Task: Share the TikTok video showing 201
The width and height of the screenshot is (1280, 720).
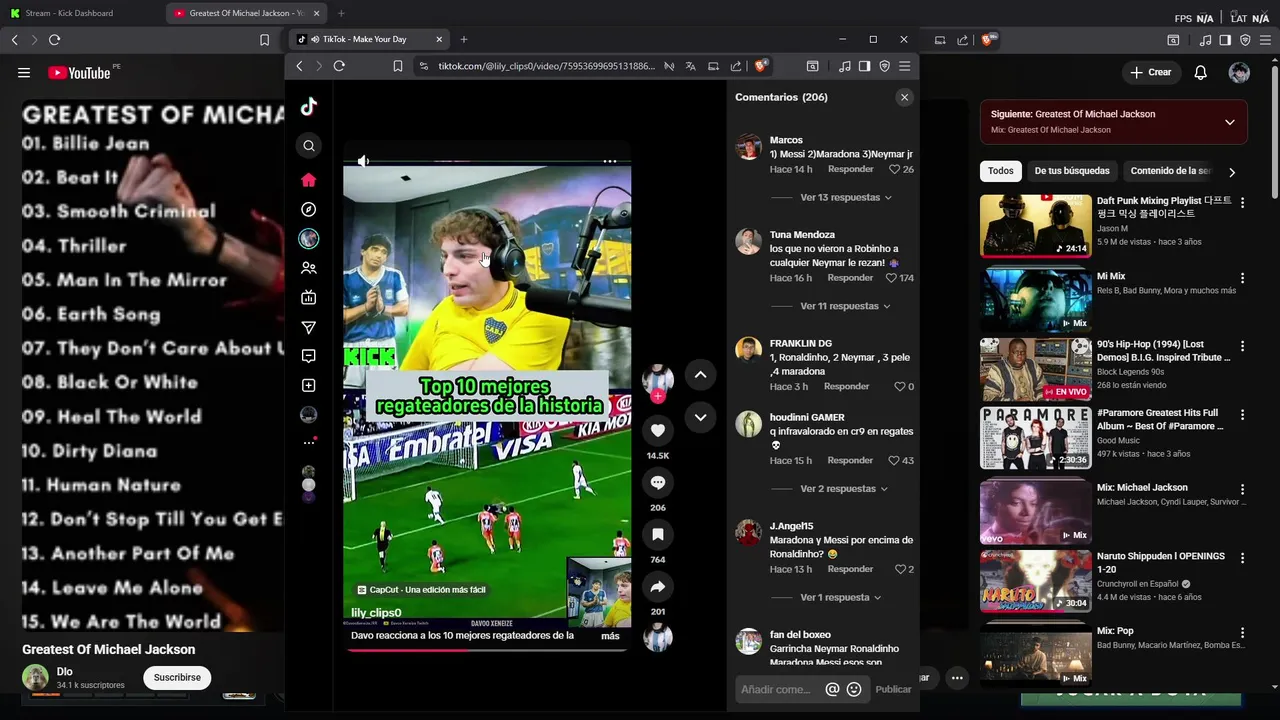Action: (x=658, y=587)
